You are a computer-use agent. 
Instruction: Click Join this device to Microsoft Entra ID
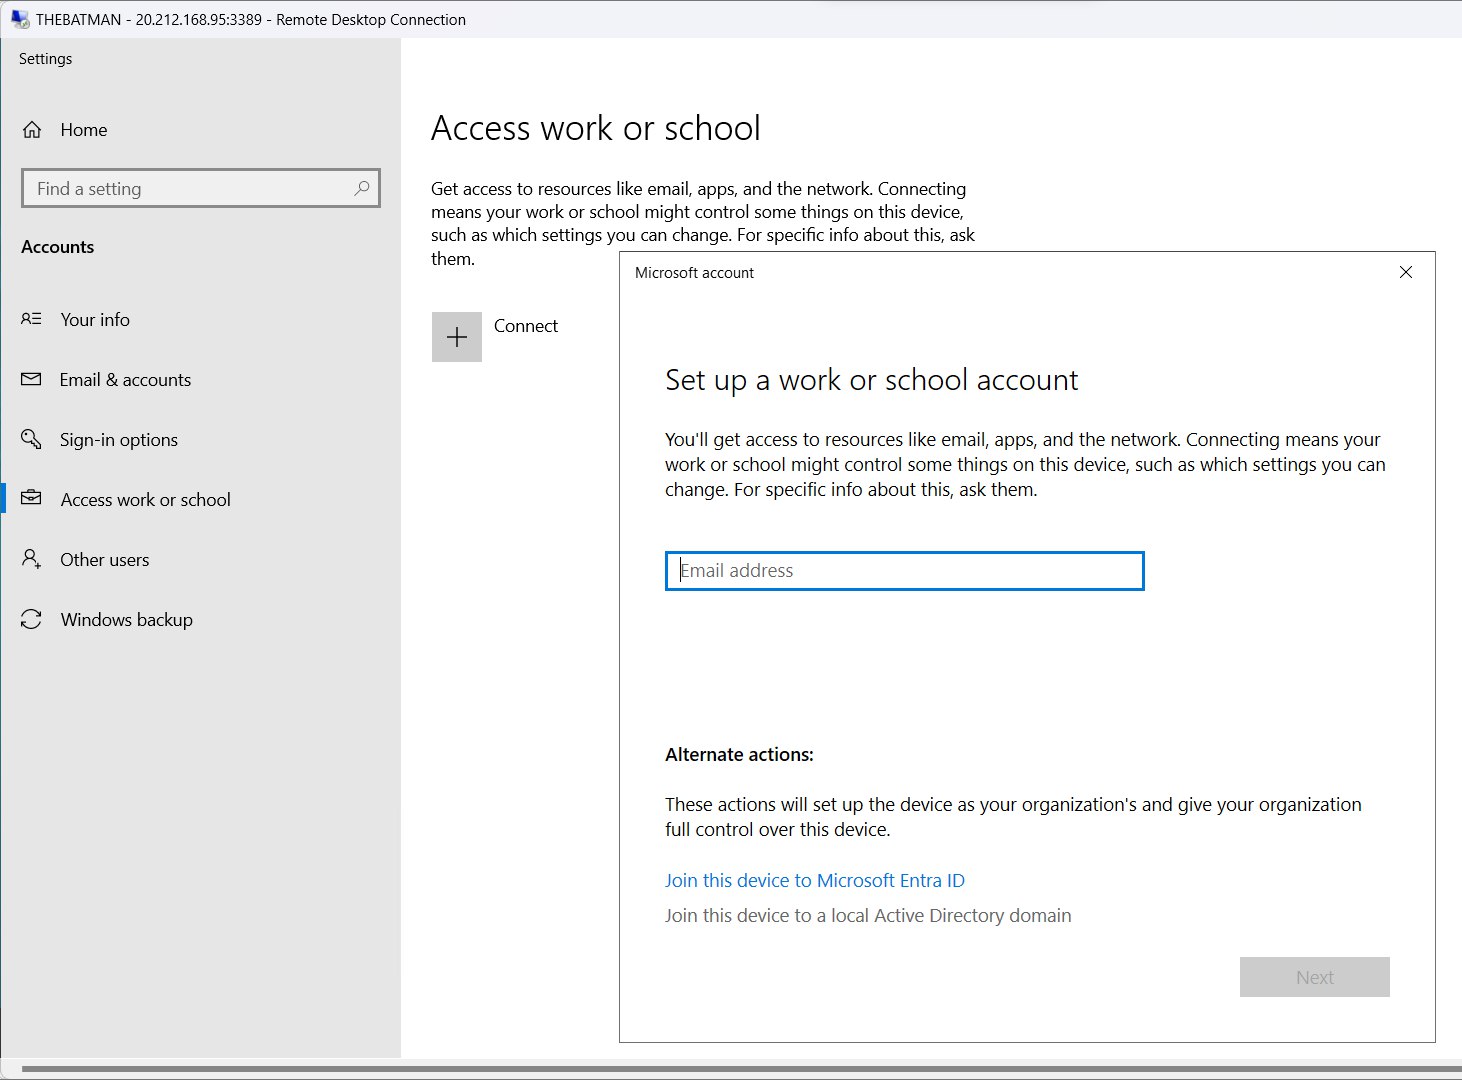814,880
